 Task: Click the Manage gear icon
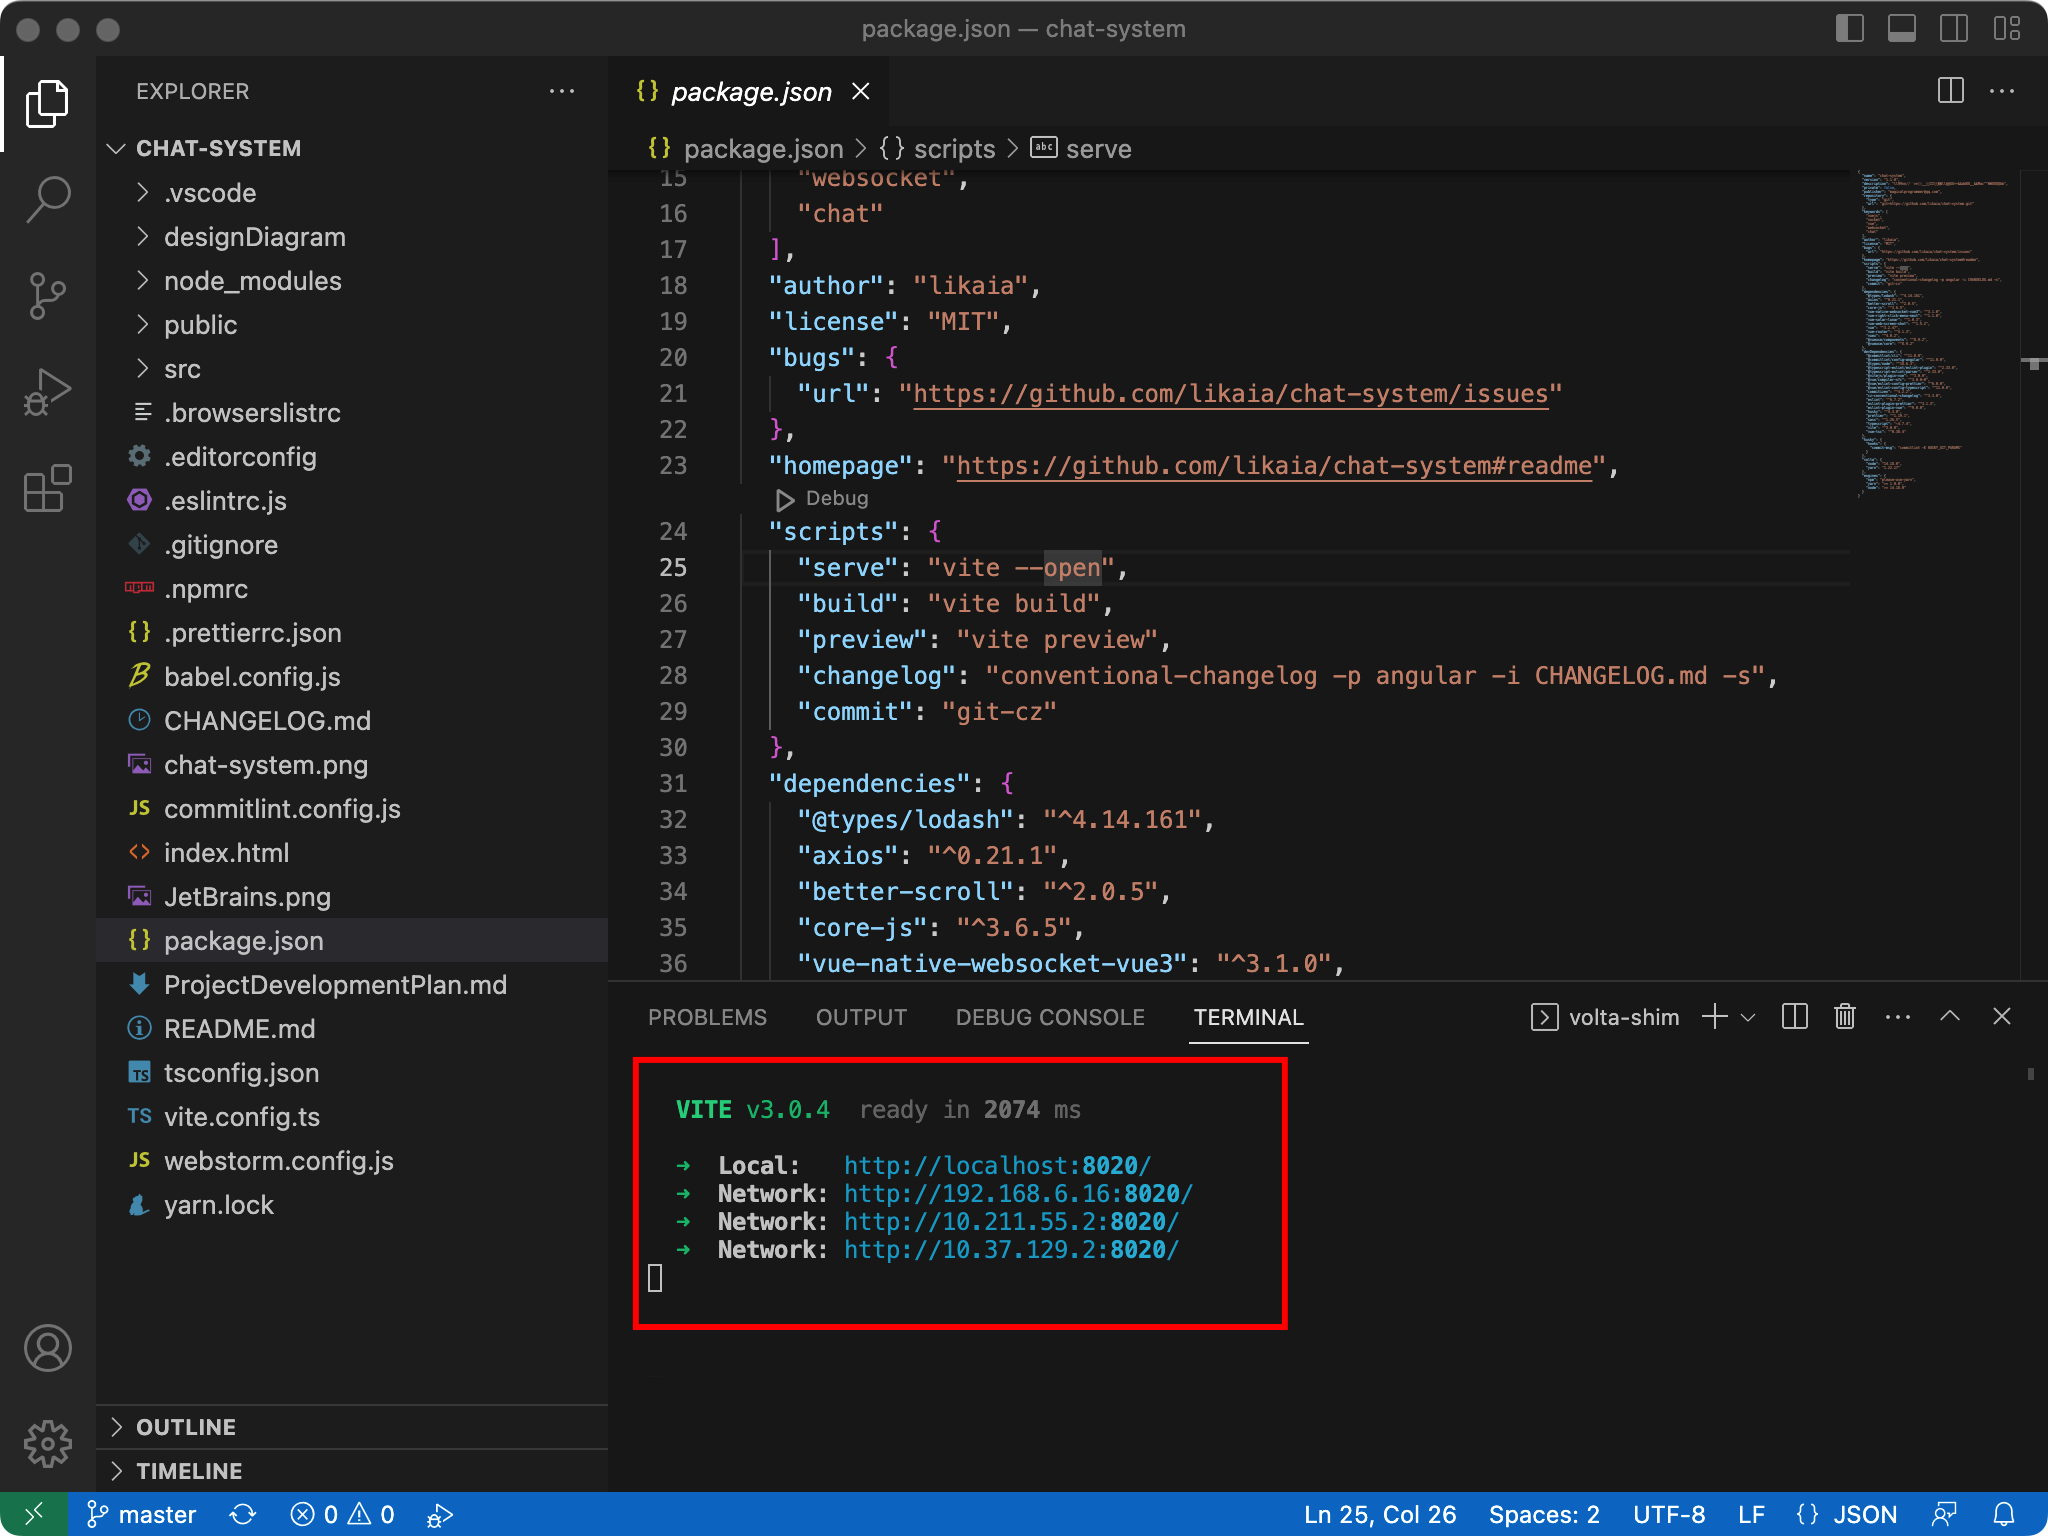(47, 1444)
